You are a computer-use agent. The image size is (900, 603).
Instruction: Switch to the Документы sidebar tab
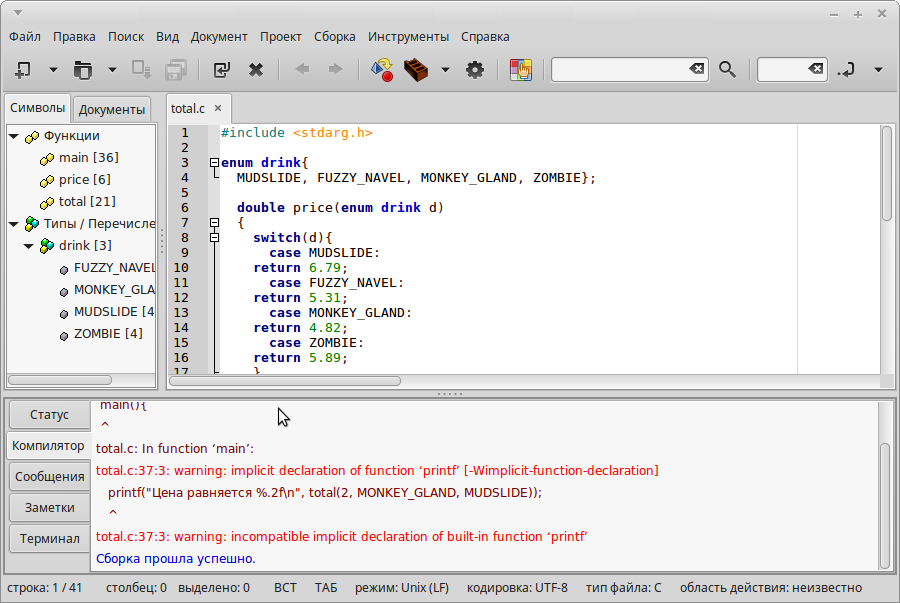coord(111,109)
